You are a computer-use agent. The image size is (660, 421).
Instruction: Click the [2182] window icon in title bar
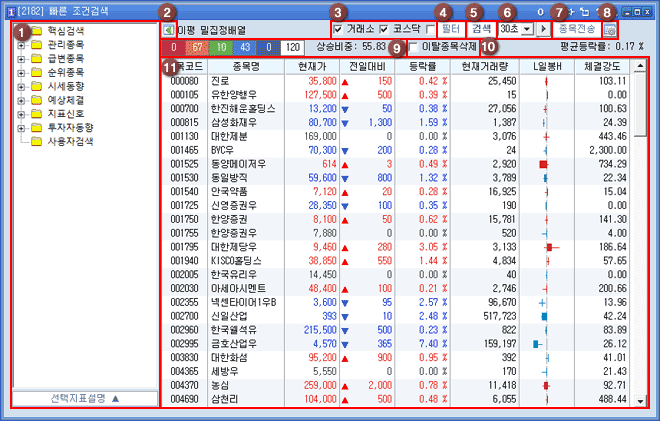(9, 9)
